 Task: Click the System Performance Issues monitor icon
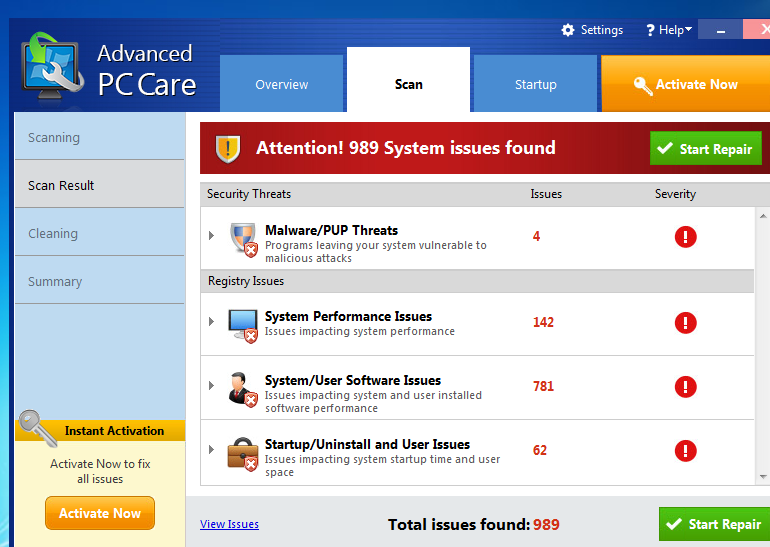pos(243,324)
